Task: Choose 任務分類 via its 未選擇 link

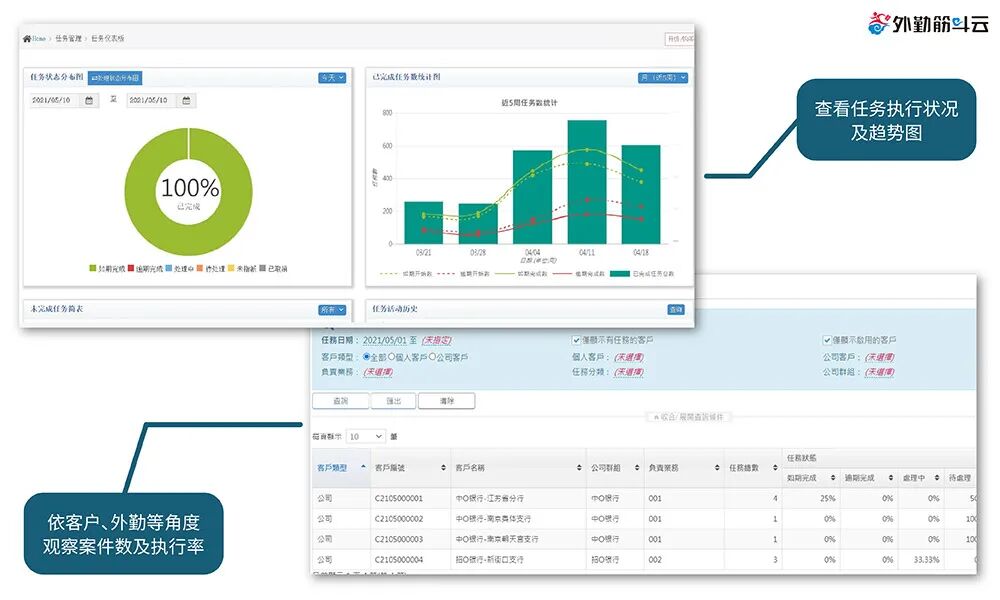Action: point(629,372)
